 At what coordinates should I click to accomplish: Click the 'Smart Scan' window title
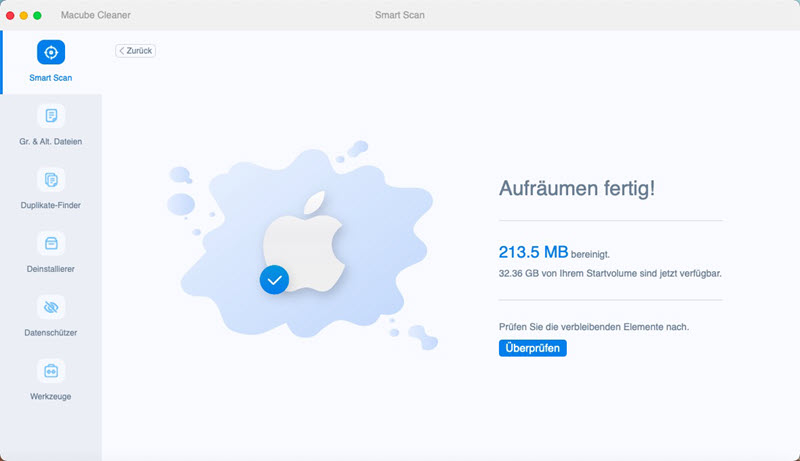tap(399, 15)
